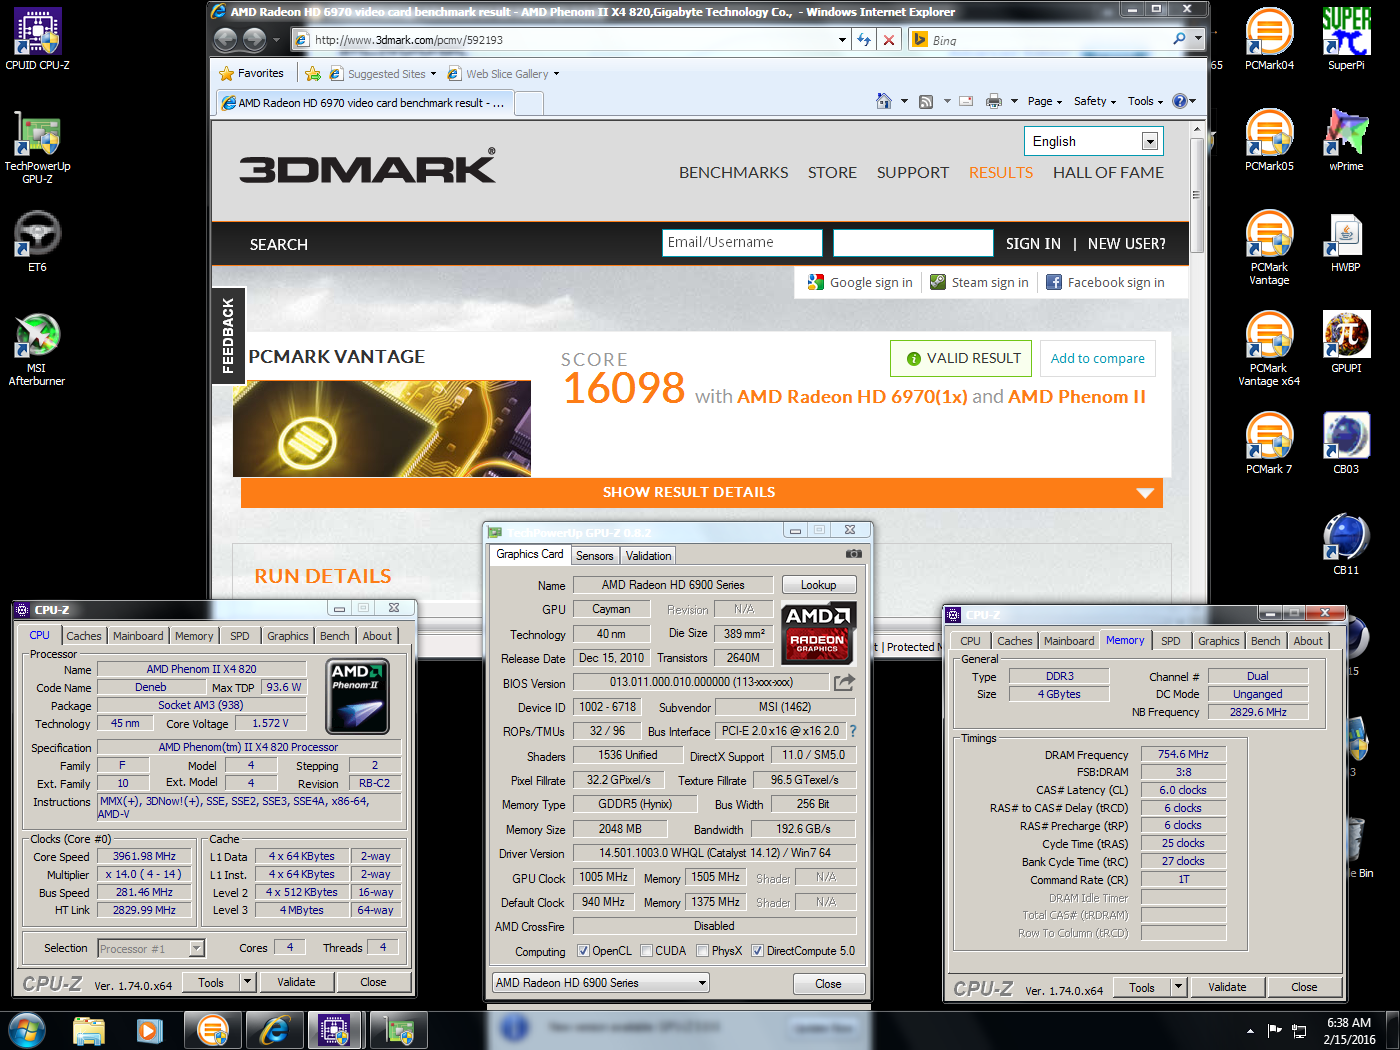Open IE Page menu dropdown
Screen dimensions: 1400x1050
1045,101
